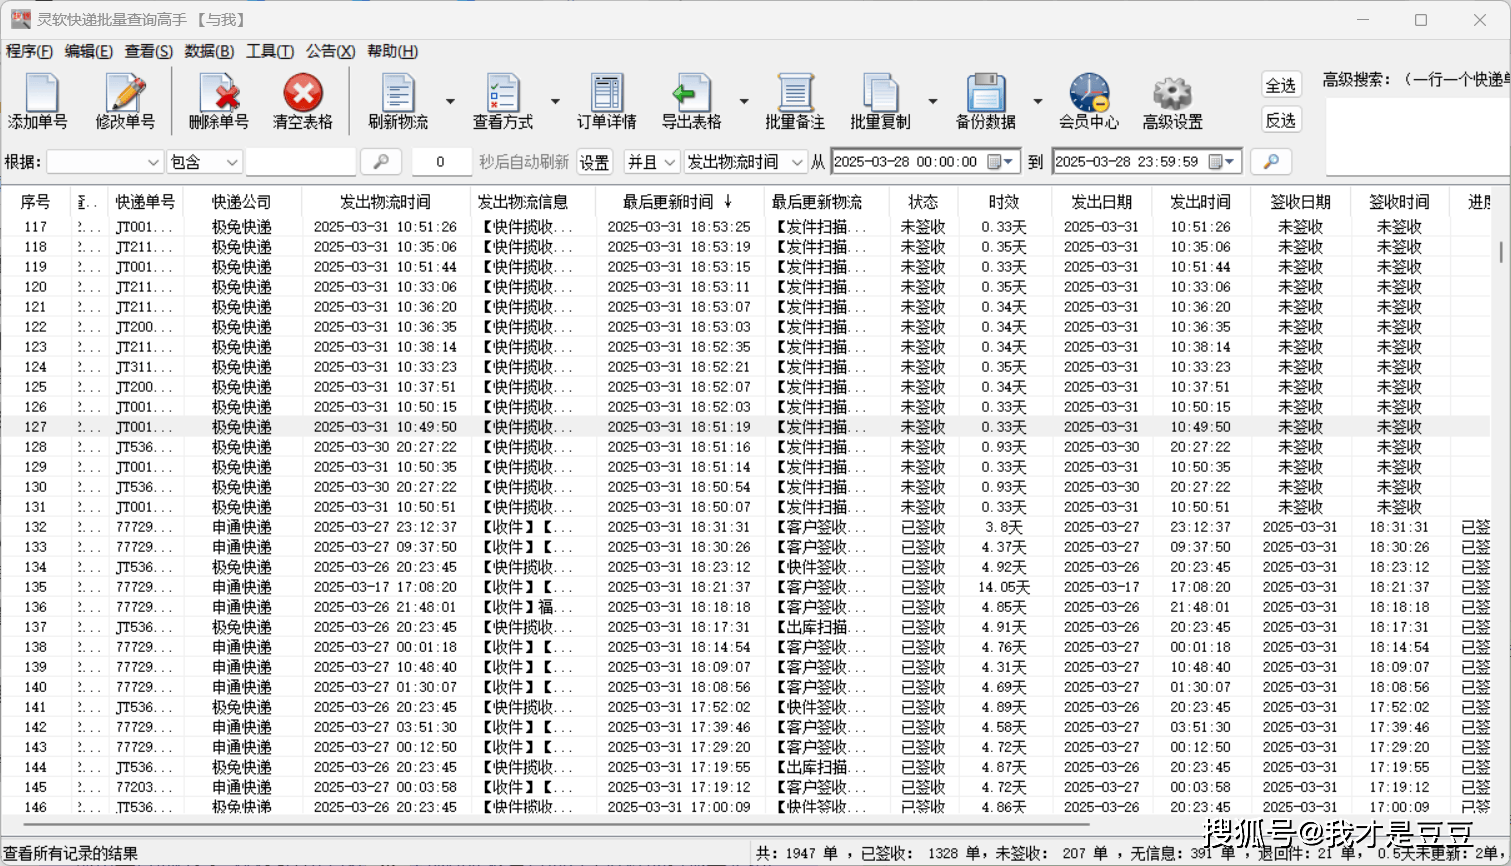The image size is (1511, 866).
Task: Click 【出库扫描 cell in row 137
Action: [822, 627]
